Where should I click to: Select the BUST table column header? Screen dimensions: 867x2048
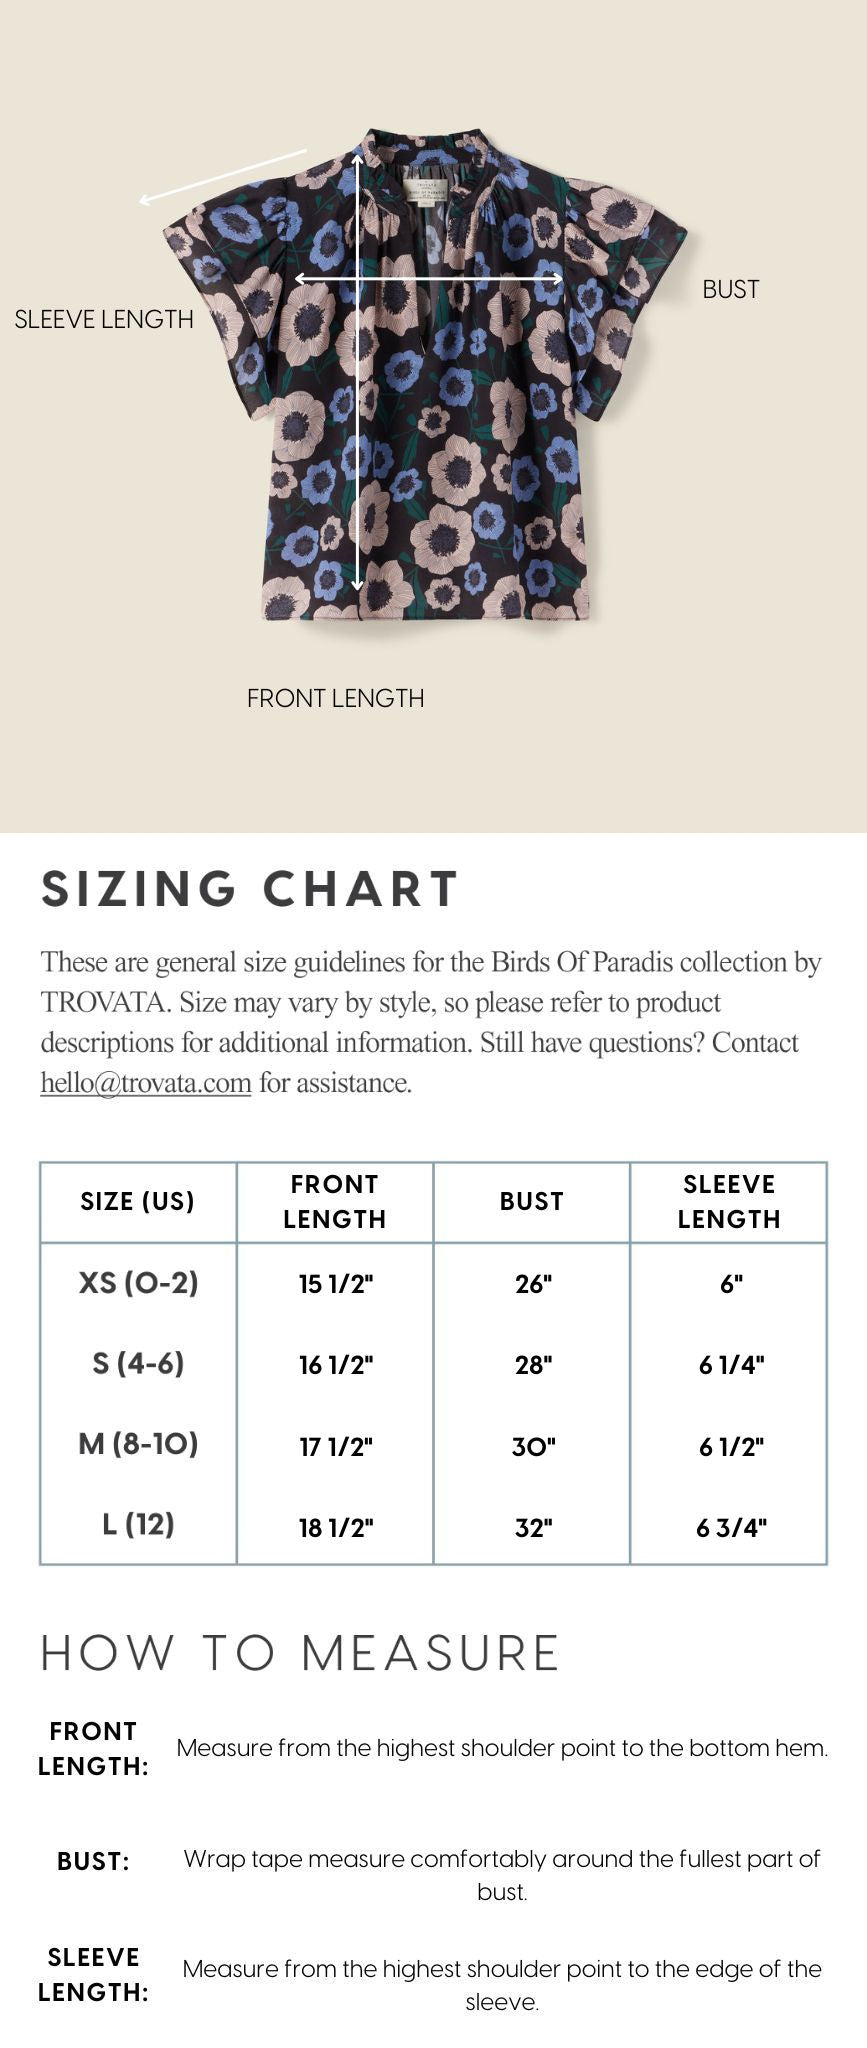[532, 1201]
